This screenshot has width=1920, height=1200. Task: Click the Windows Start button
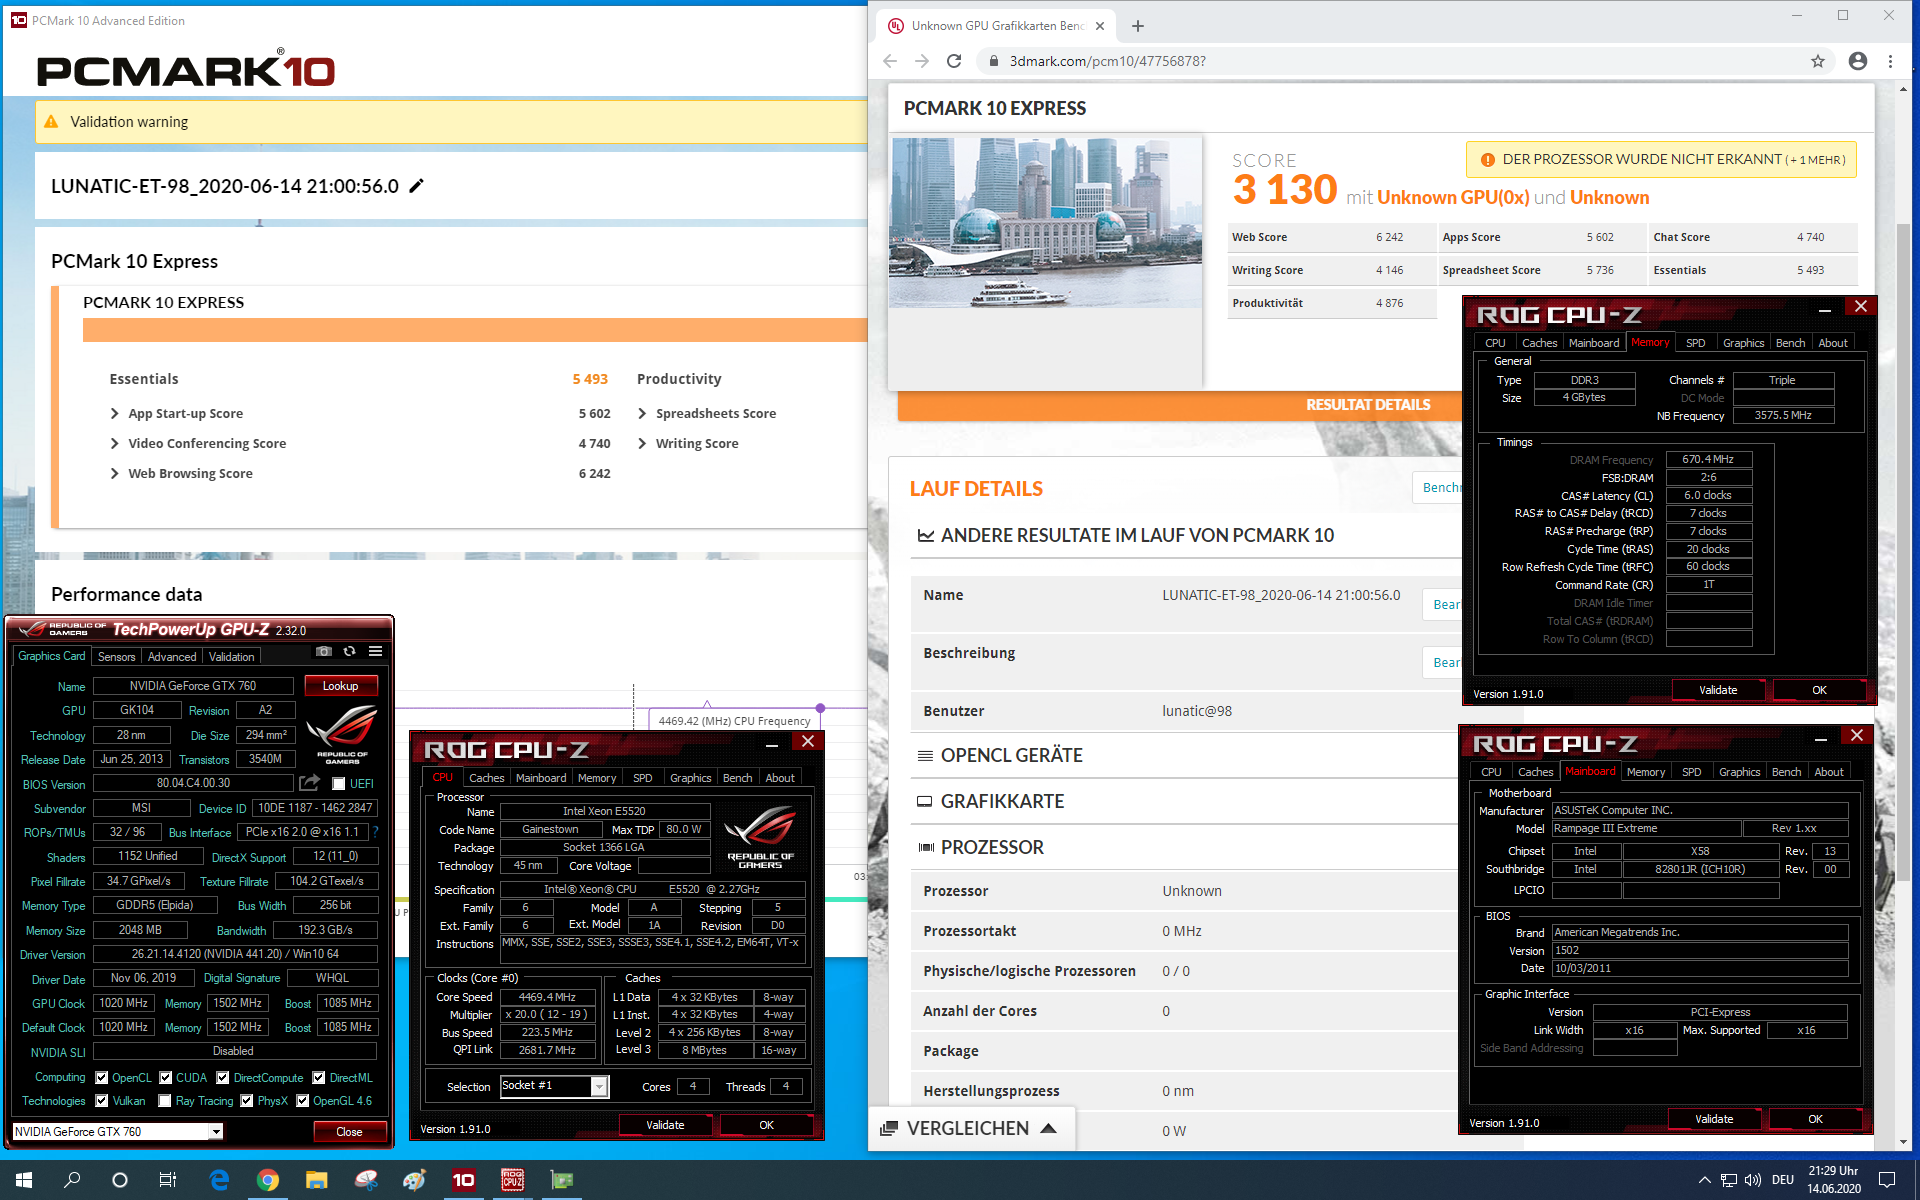pos(24,1180)
